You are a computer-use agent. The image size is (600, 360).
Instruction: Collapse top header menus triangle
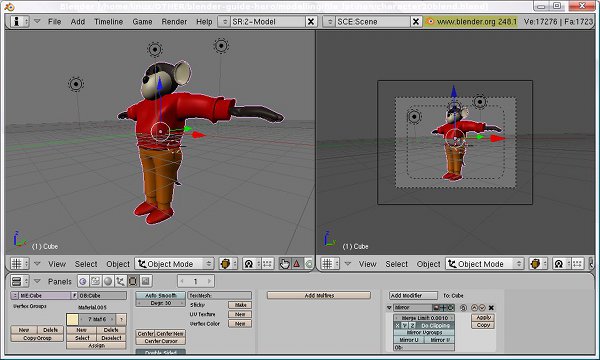[37, 21]
